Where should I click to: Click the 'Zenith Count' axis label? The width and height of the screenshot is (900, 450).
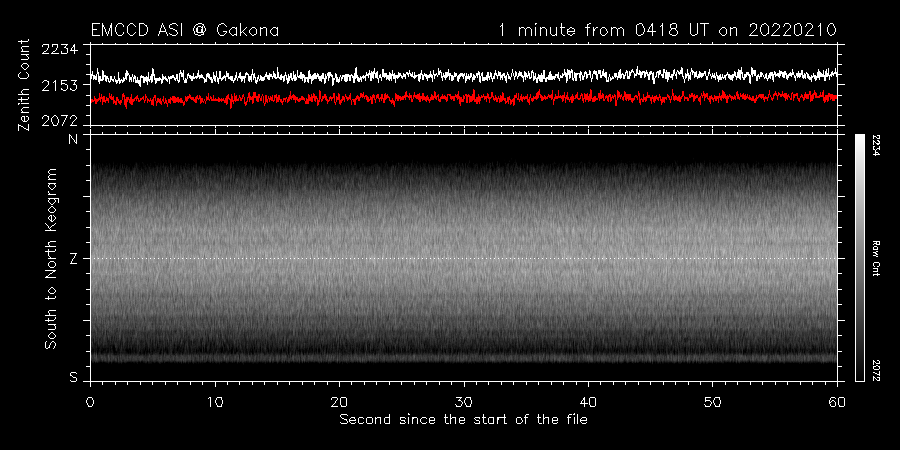click(24, 85)
